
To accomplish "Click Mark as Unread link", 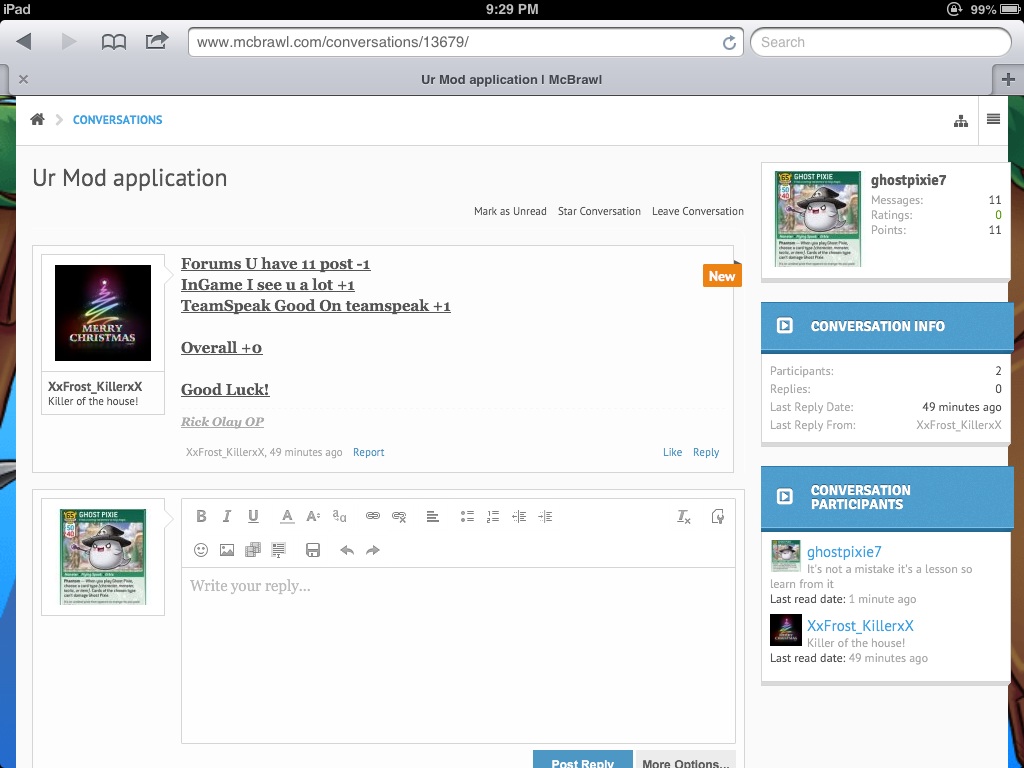I will (510, 211).
